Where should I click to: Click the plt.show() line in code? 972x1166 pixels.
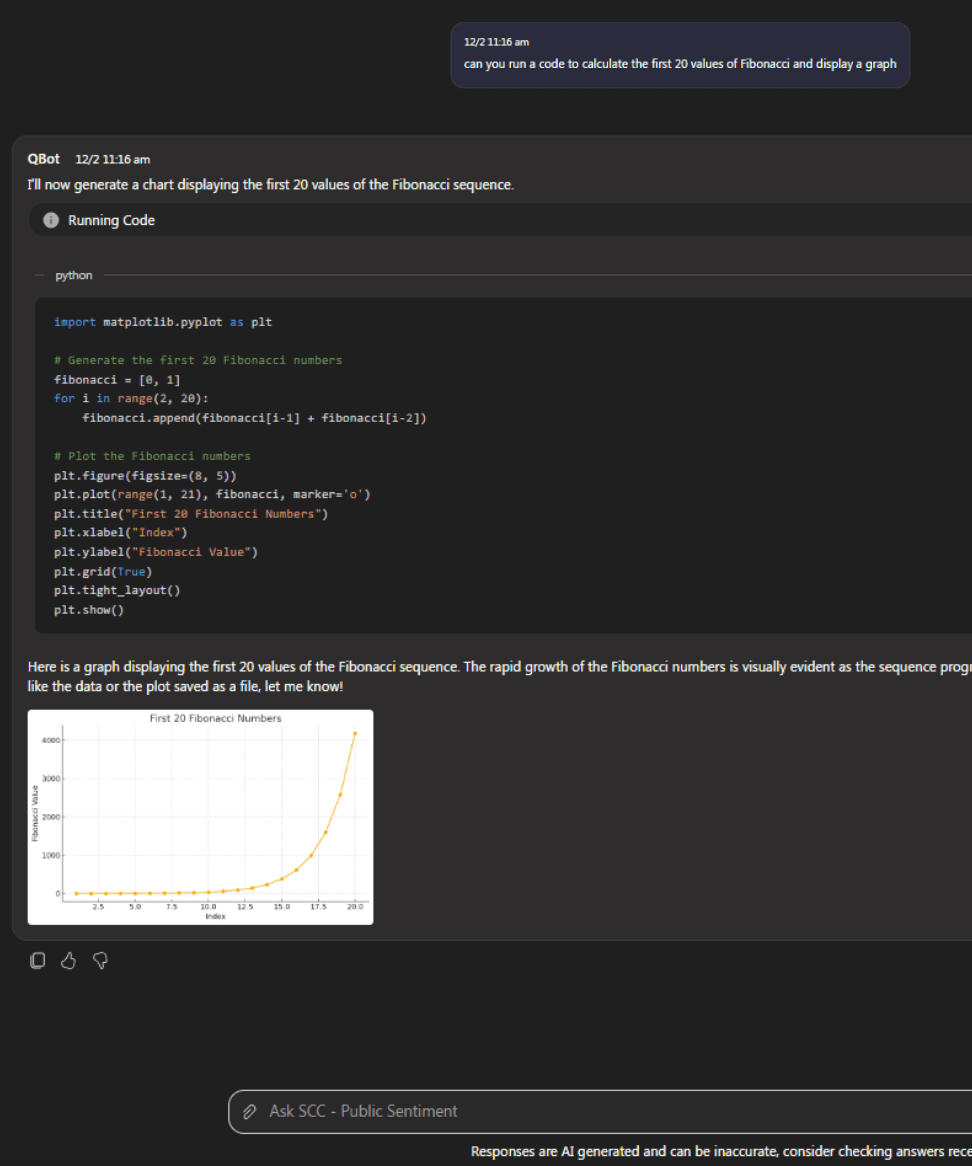pyautogui.click(x=89, y=610)
